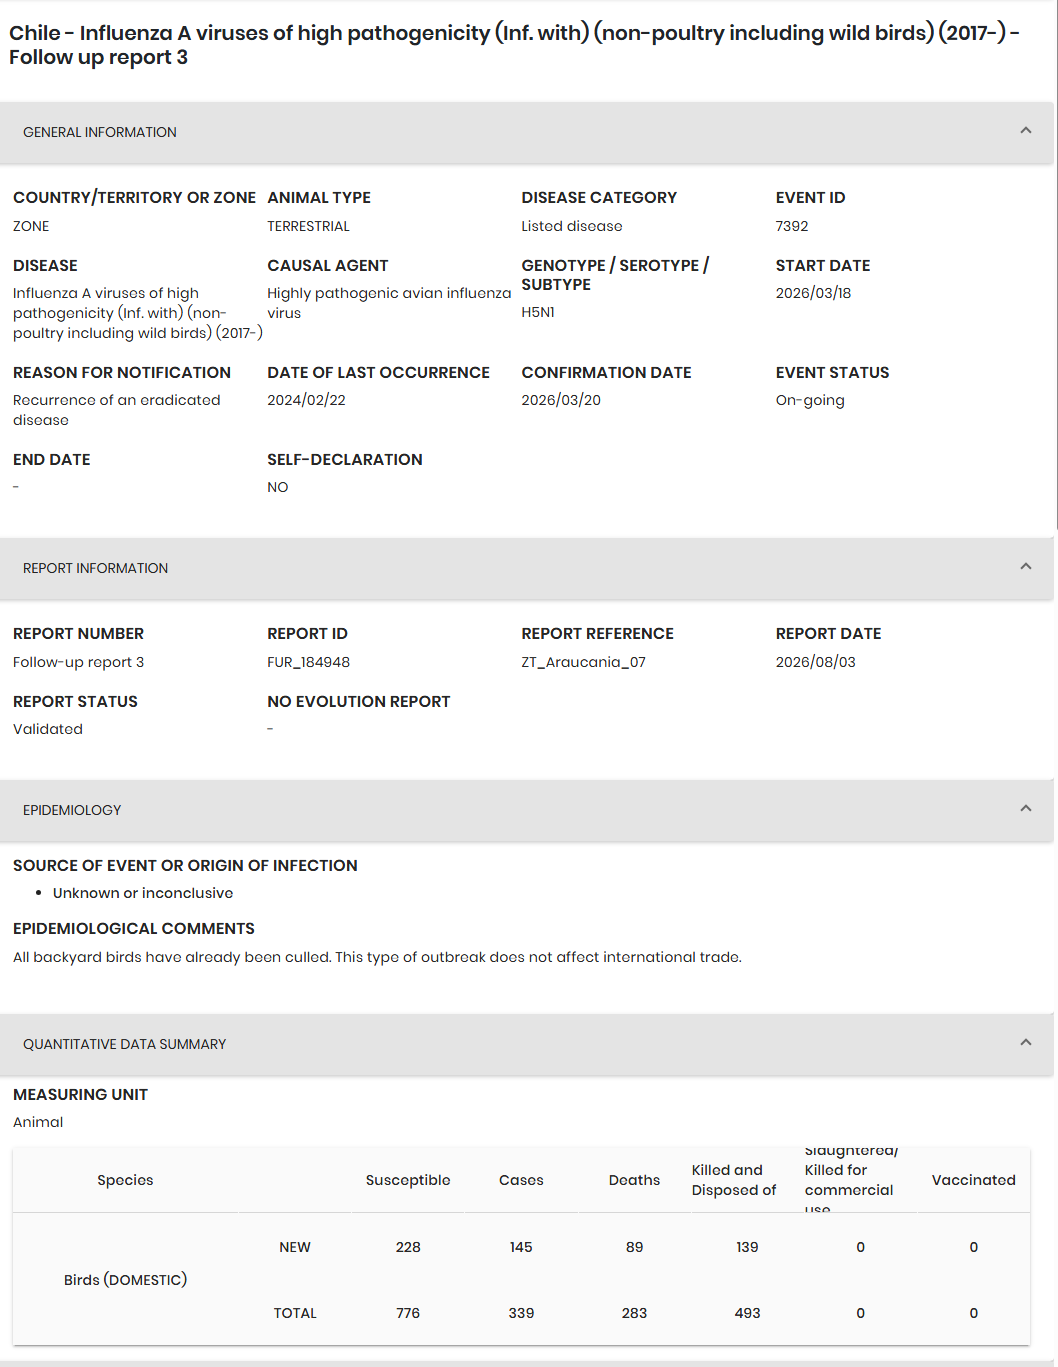Collapse the Epidemiology section chevron
Image resolution: width=1058 pixels, height=1367 pixels.
coord(1025,809)
